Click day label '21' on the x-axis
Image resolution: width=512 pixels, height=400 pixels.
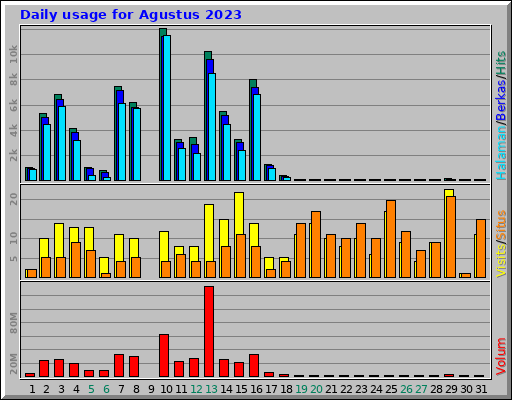click(331, 389)
